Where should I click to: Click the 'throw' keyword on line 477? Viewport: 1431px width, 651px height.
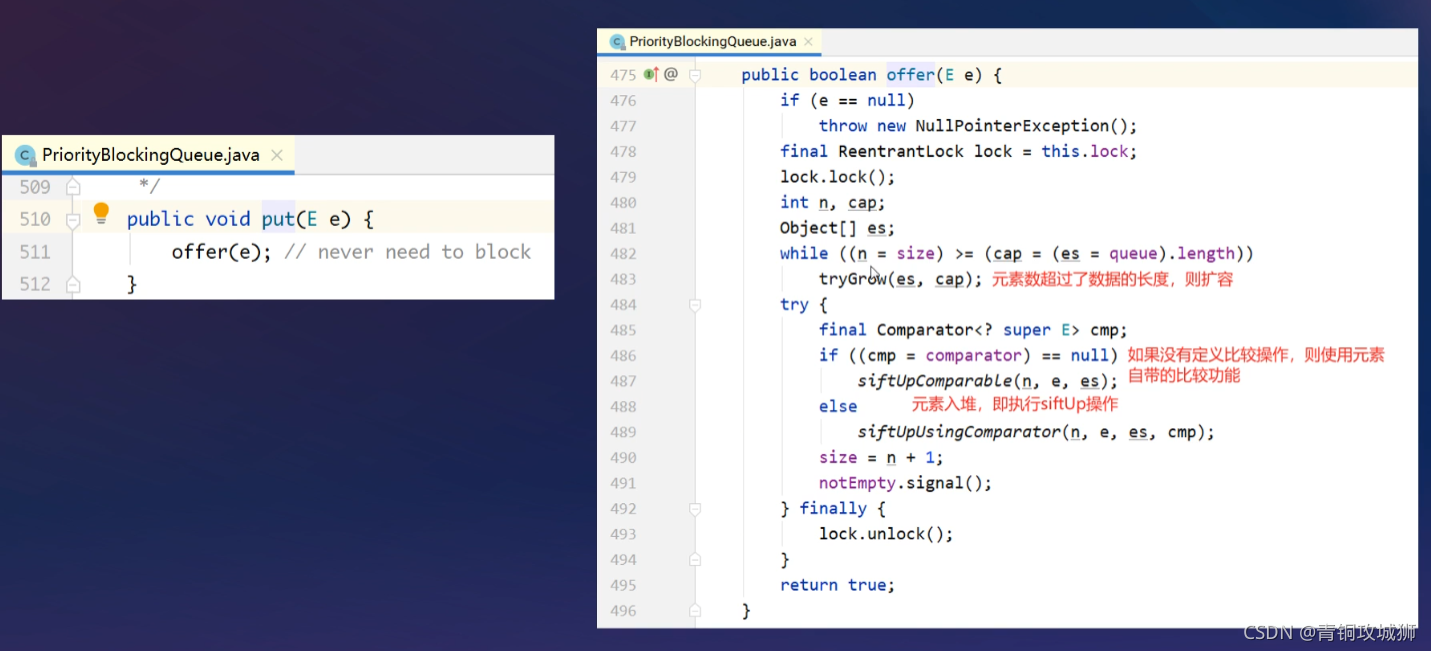click(843, 126)
